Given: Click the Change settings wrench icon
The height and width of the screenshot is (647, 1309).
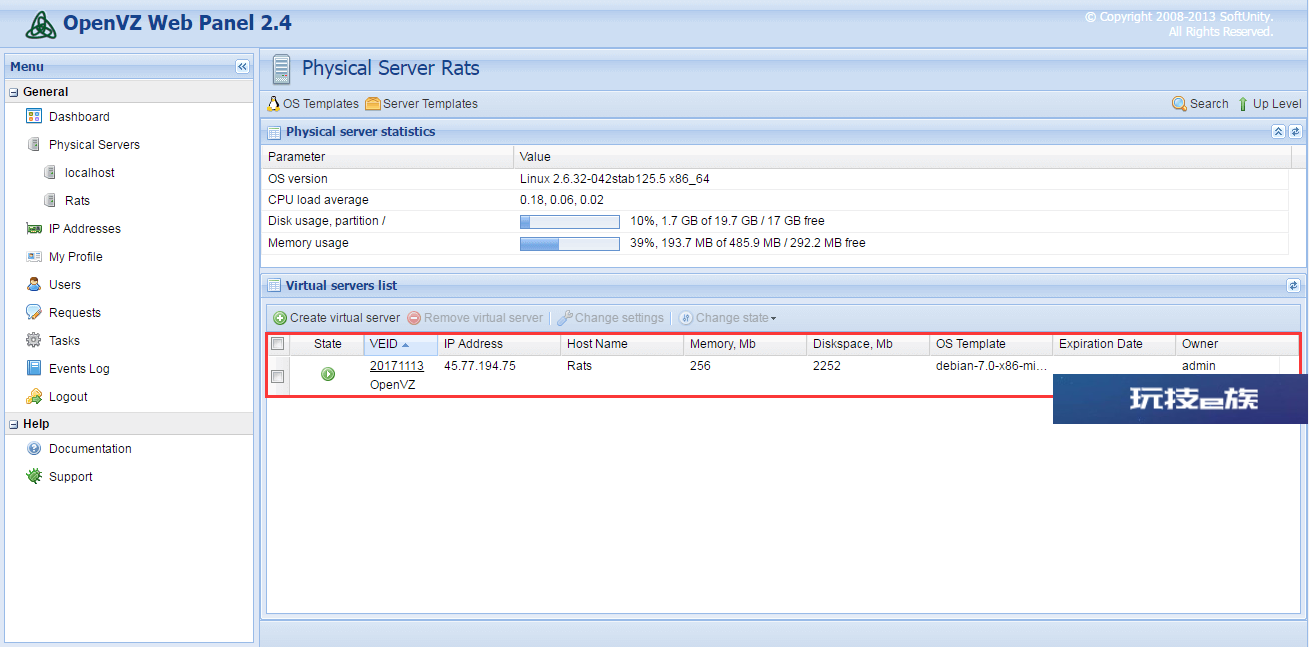Looking at the screenshot, I should (565, 318).
